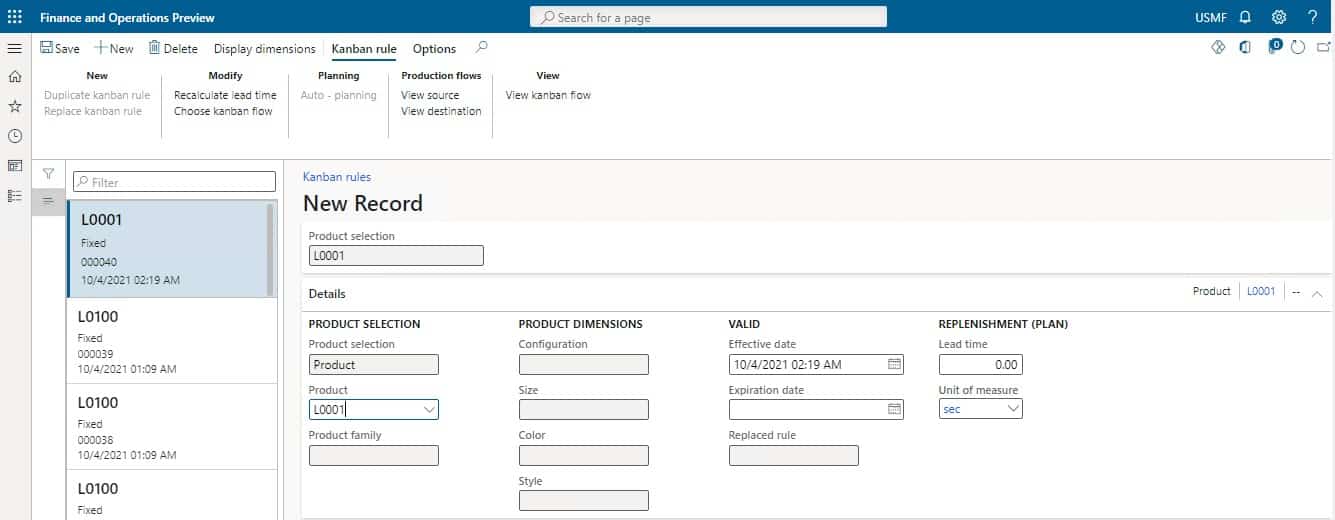The width and height of the screenshot is (1335, 520).
Task: Click the USMF company selector
Action: pos(1211,17)
